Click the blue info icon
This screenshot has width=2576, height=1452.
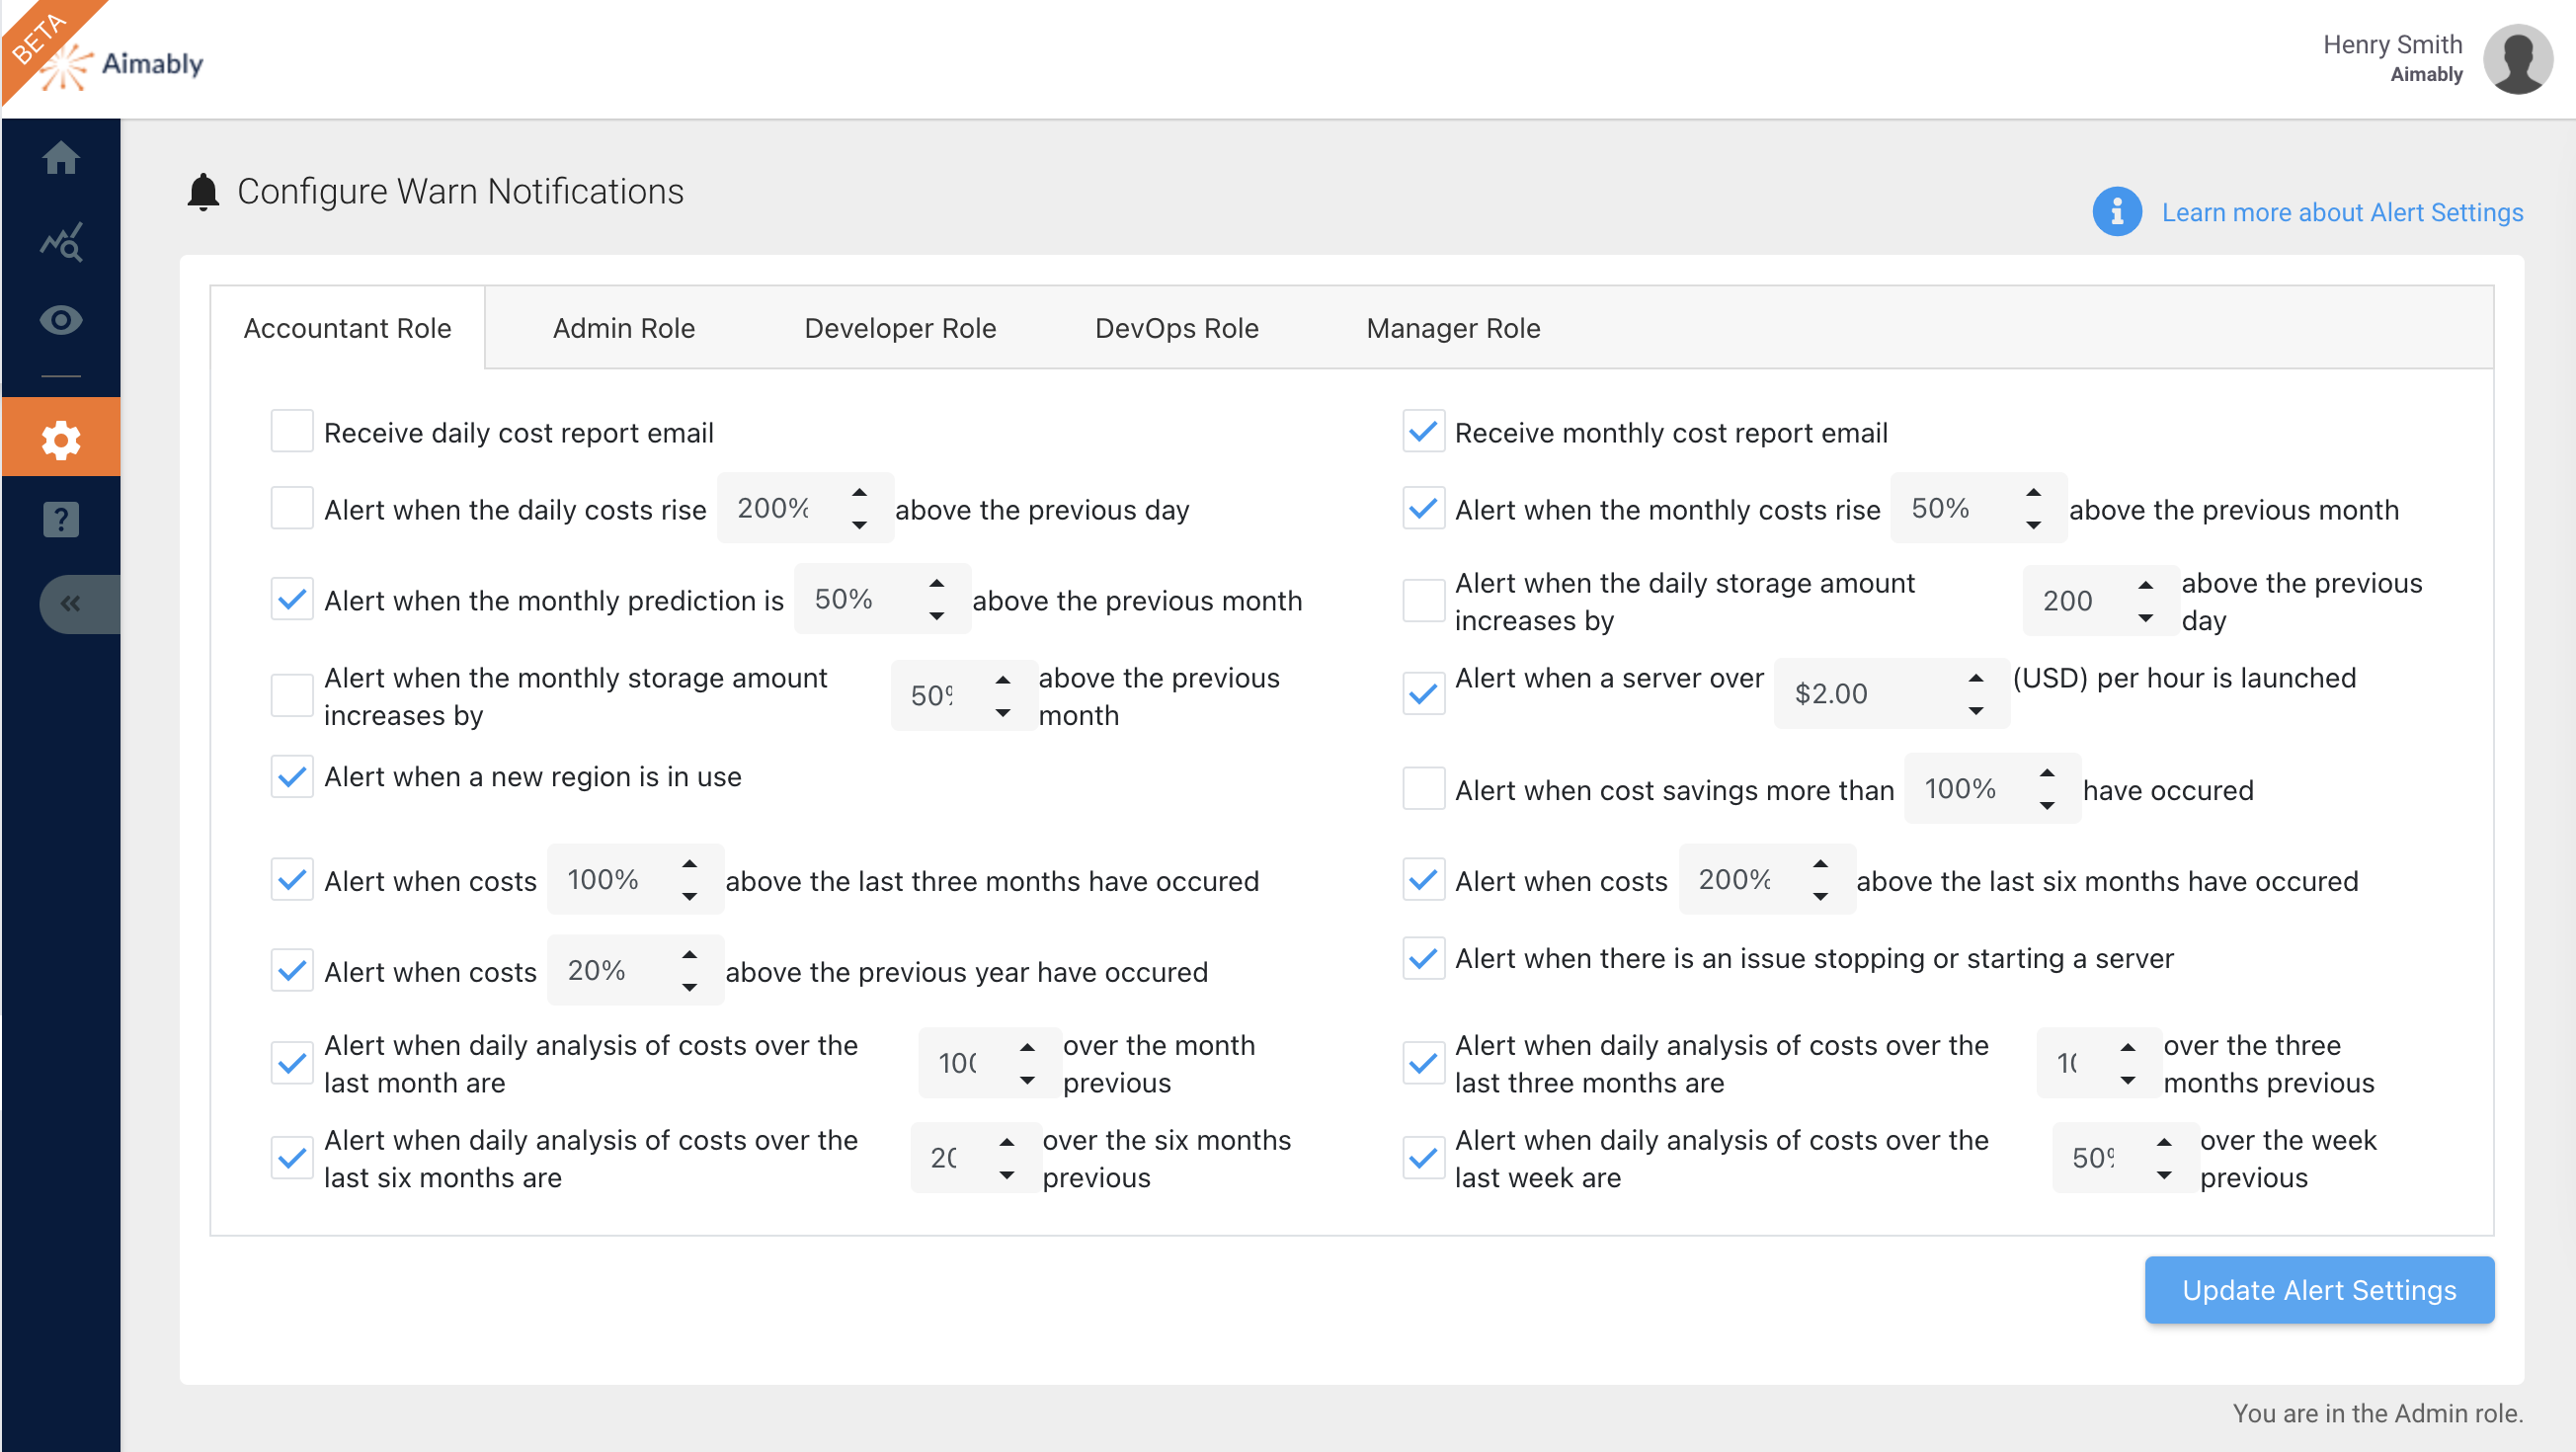coord(2117,212)
